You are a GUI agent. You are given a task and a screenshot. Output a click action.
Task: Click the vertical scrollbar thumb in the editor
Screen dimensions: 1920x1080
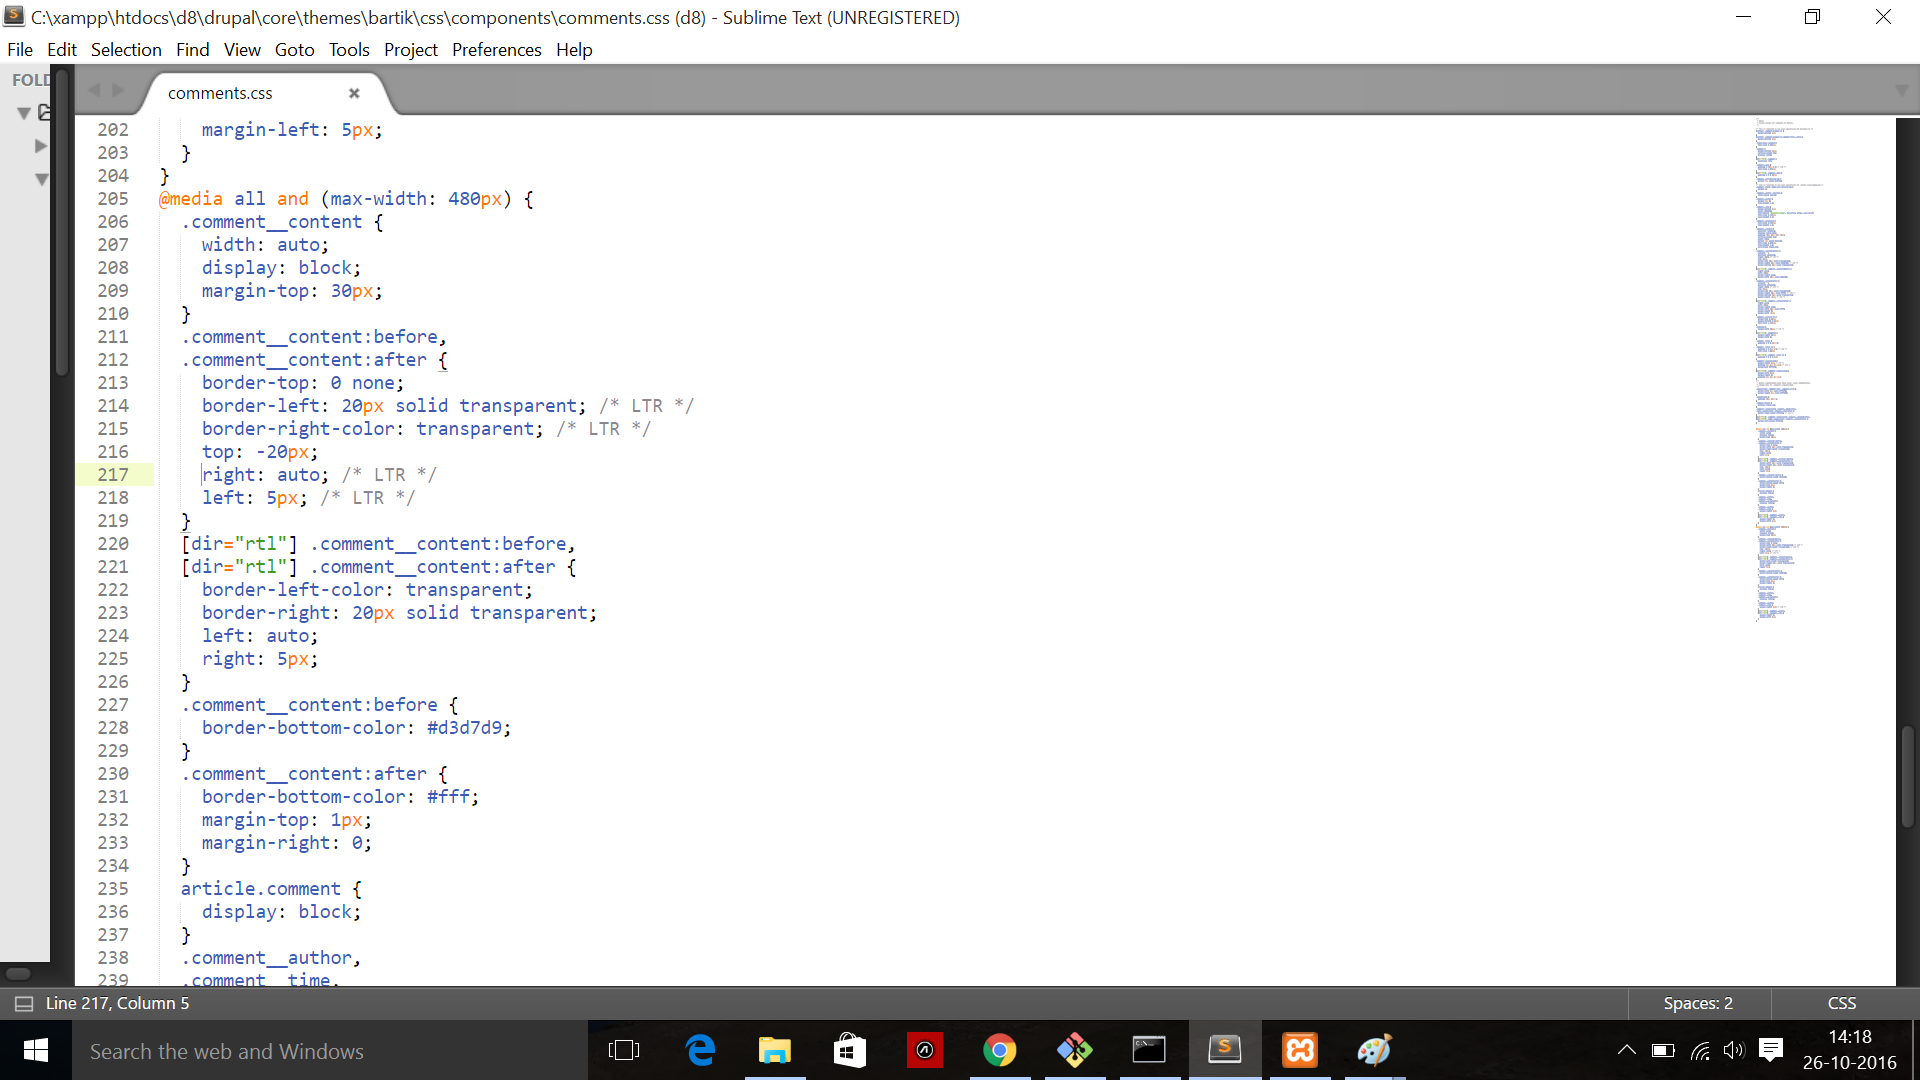1908,776
